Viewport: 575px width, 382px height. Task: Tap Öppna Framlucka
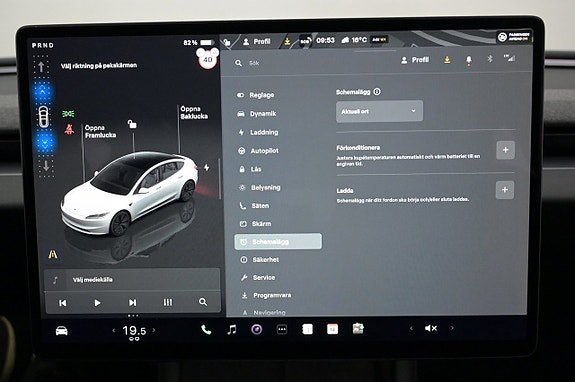(100, 131)
